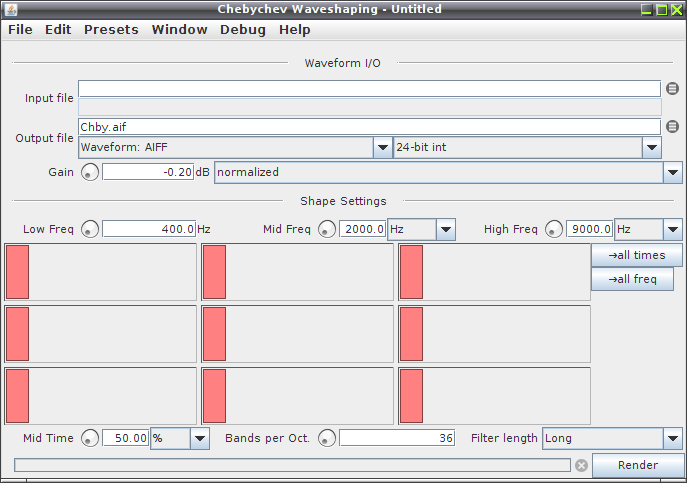This screenshot has height=483, width=687.
Task: Click the Java icon in the title bar
Action: point(11,9)
